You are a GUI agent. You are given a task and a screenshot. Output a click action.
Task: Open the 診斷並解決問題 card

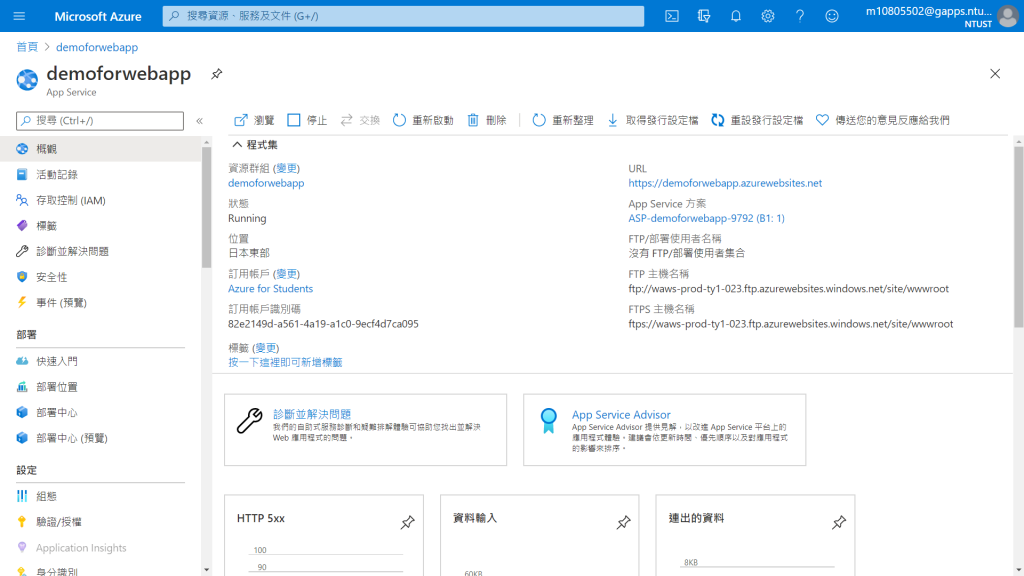pyautogui.click(x=365, y=430)
